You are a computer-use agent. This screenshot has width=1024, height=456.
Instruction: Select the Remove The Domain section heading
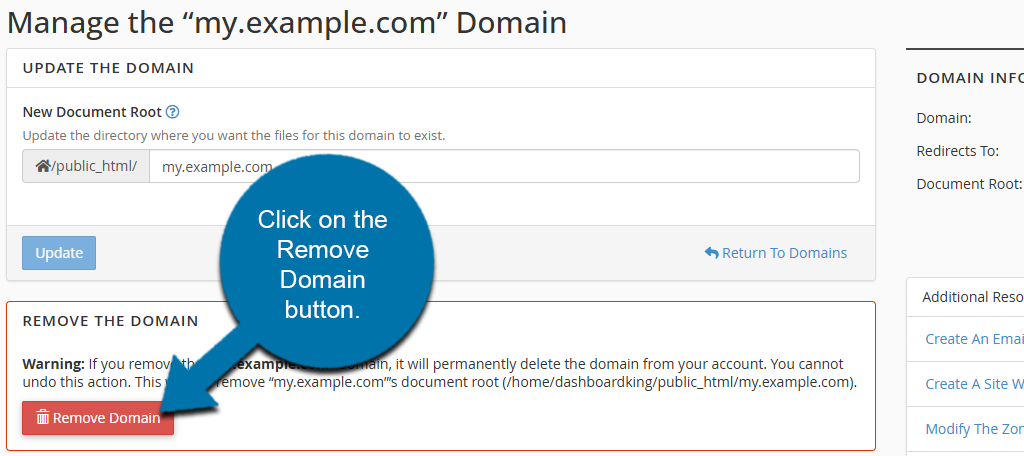[x=110, y=321]
